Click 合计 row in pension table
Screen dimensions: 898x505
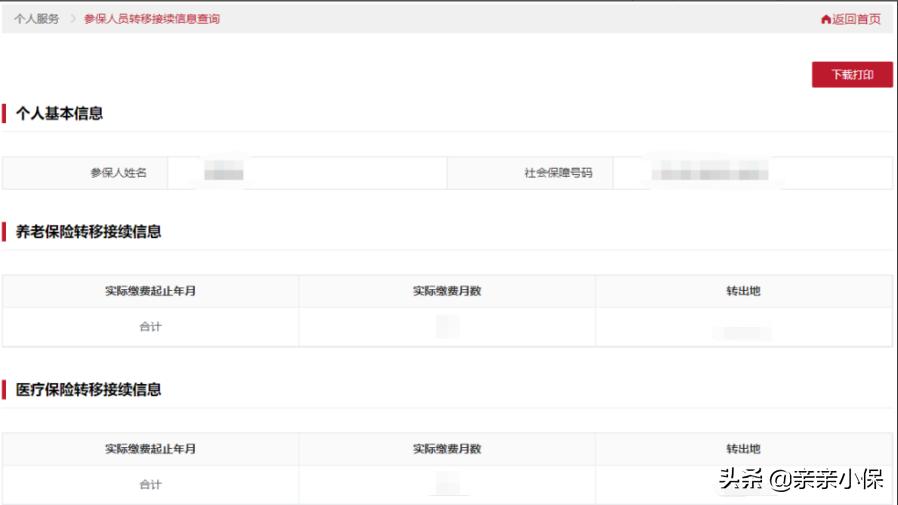point(447,327)
